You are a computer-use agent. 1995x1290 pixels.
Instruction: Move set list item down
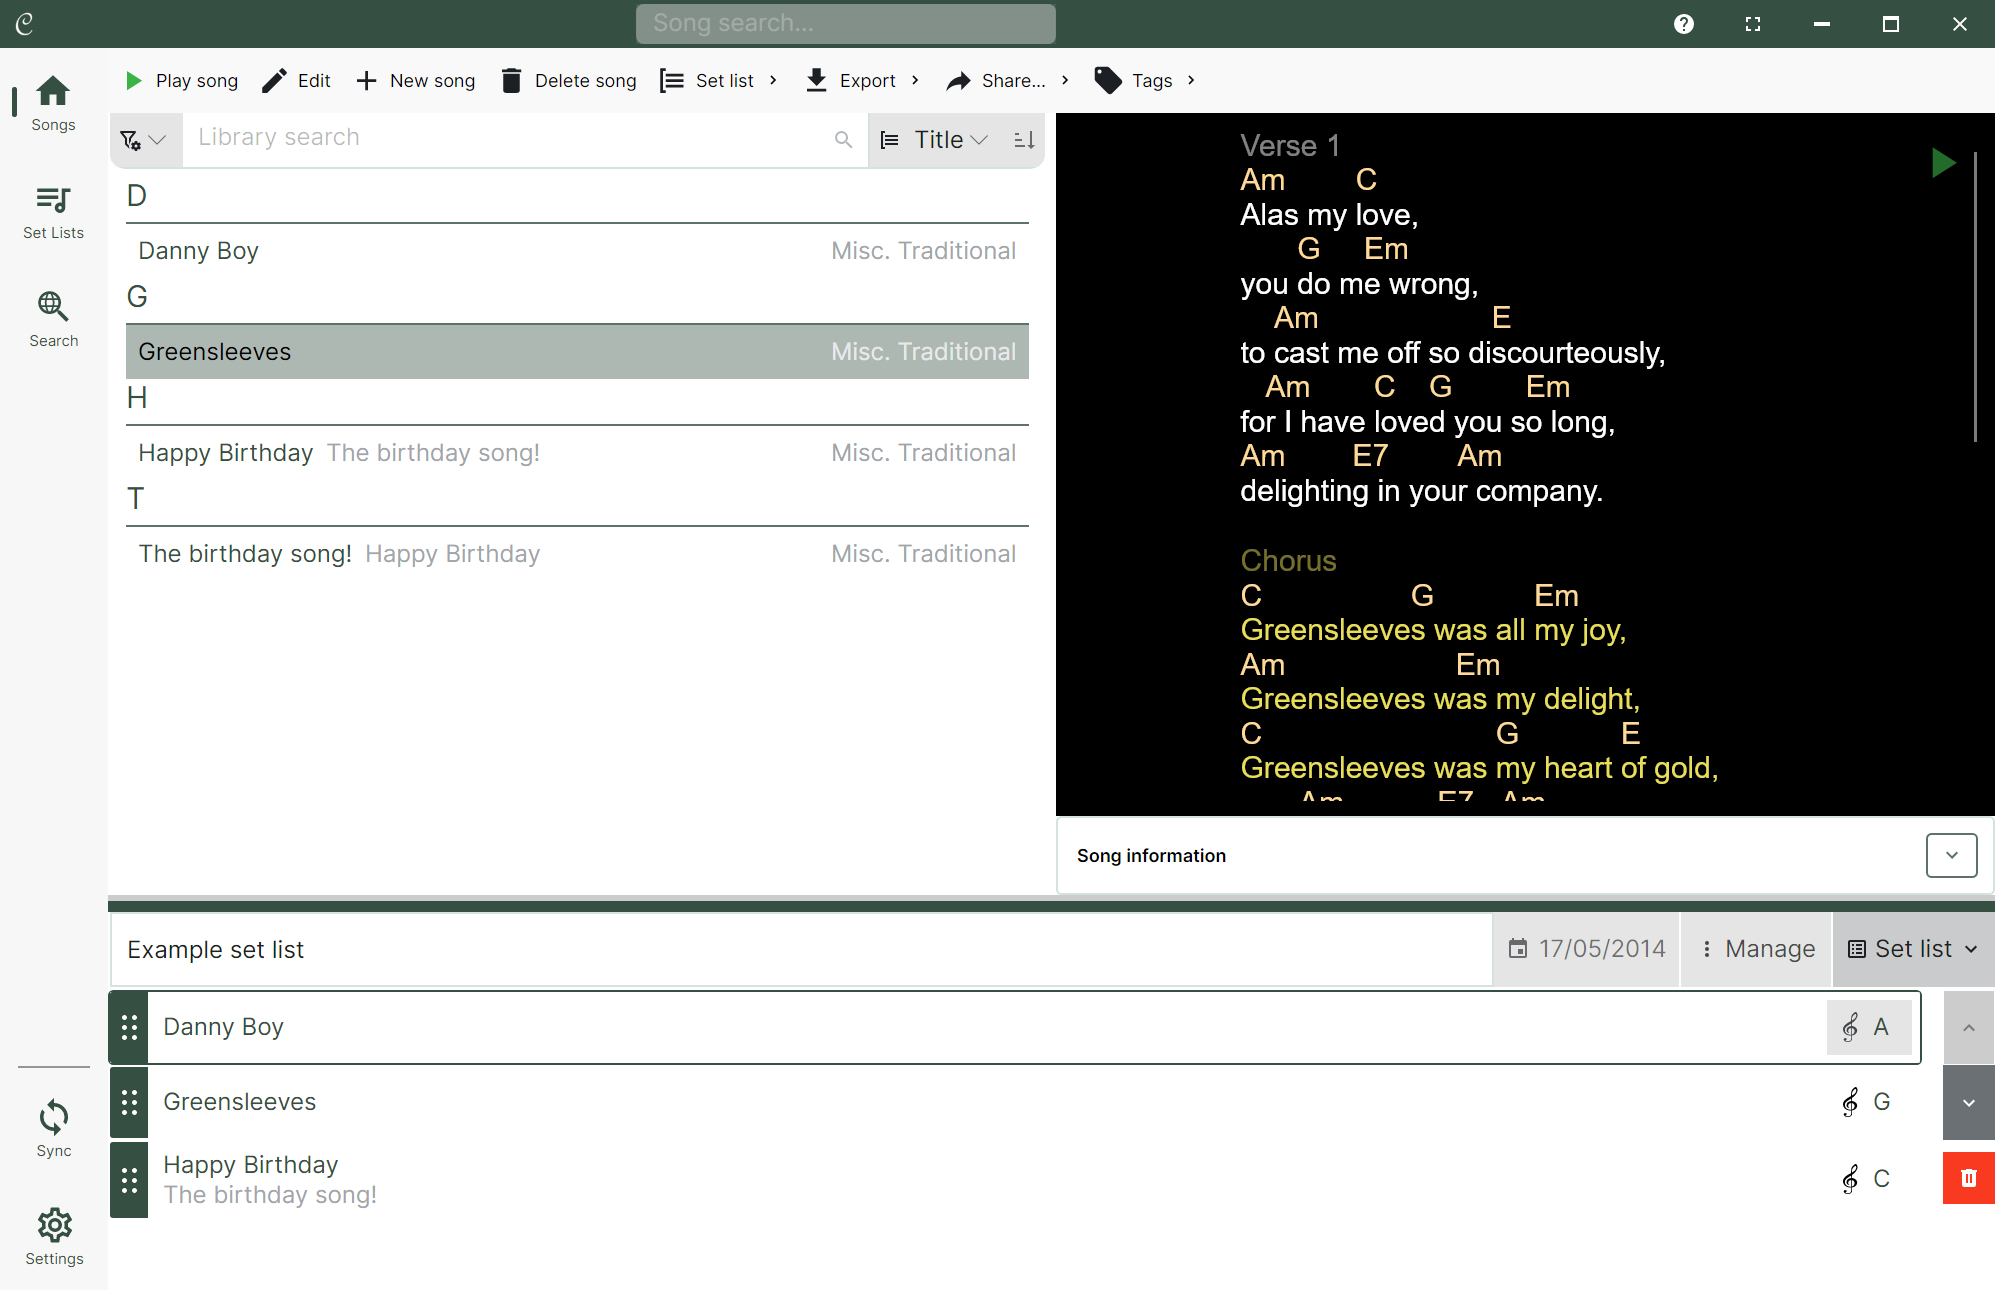[x=1969, y=1103]
